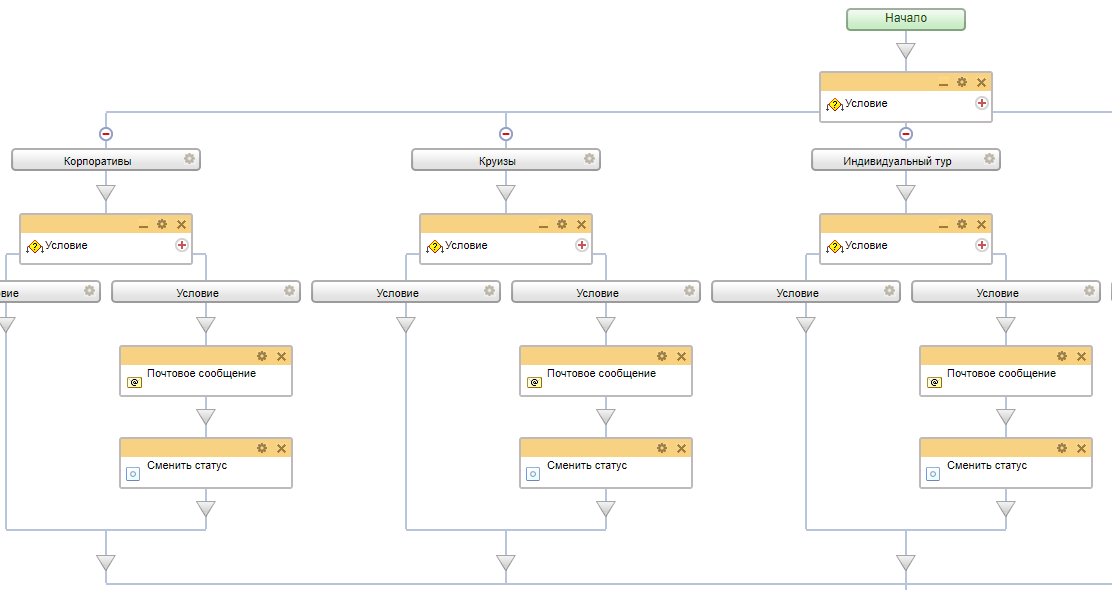Minimize the Условие block under Круизы
The width and height of the screenshot is (1112, 590).
click(543, 225)
